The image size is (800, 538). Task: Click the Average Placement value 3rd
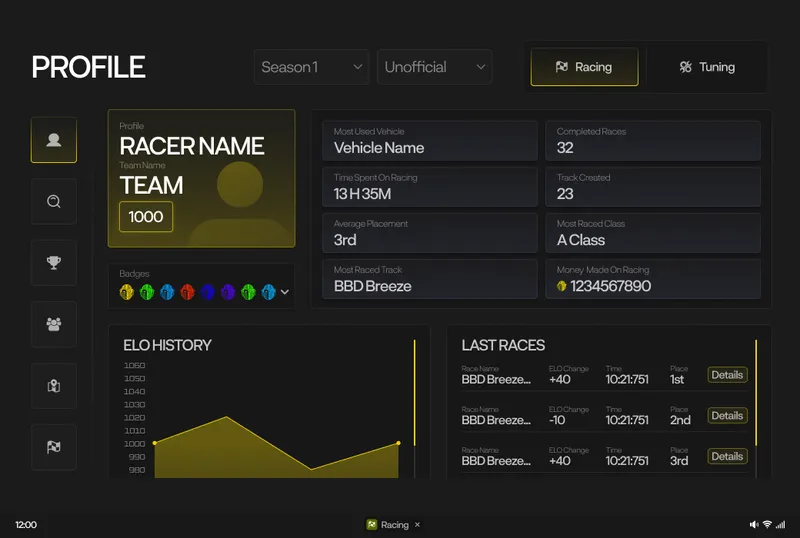point(345,240)
